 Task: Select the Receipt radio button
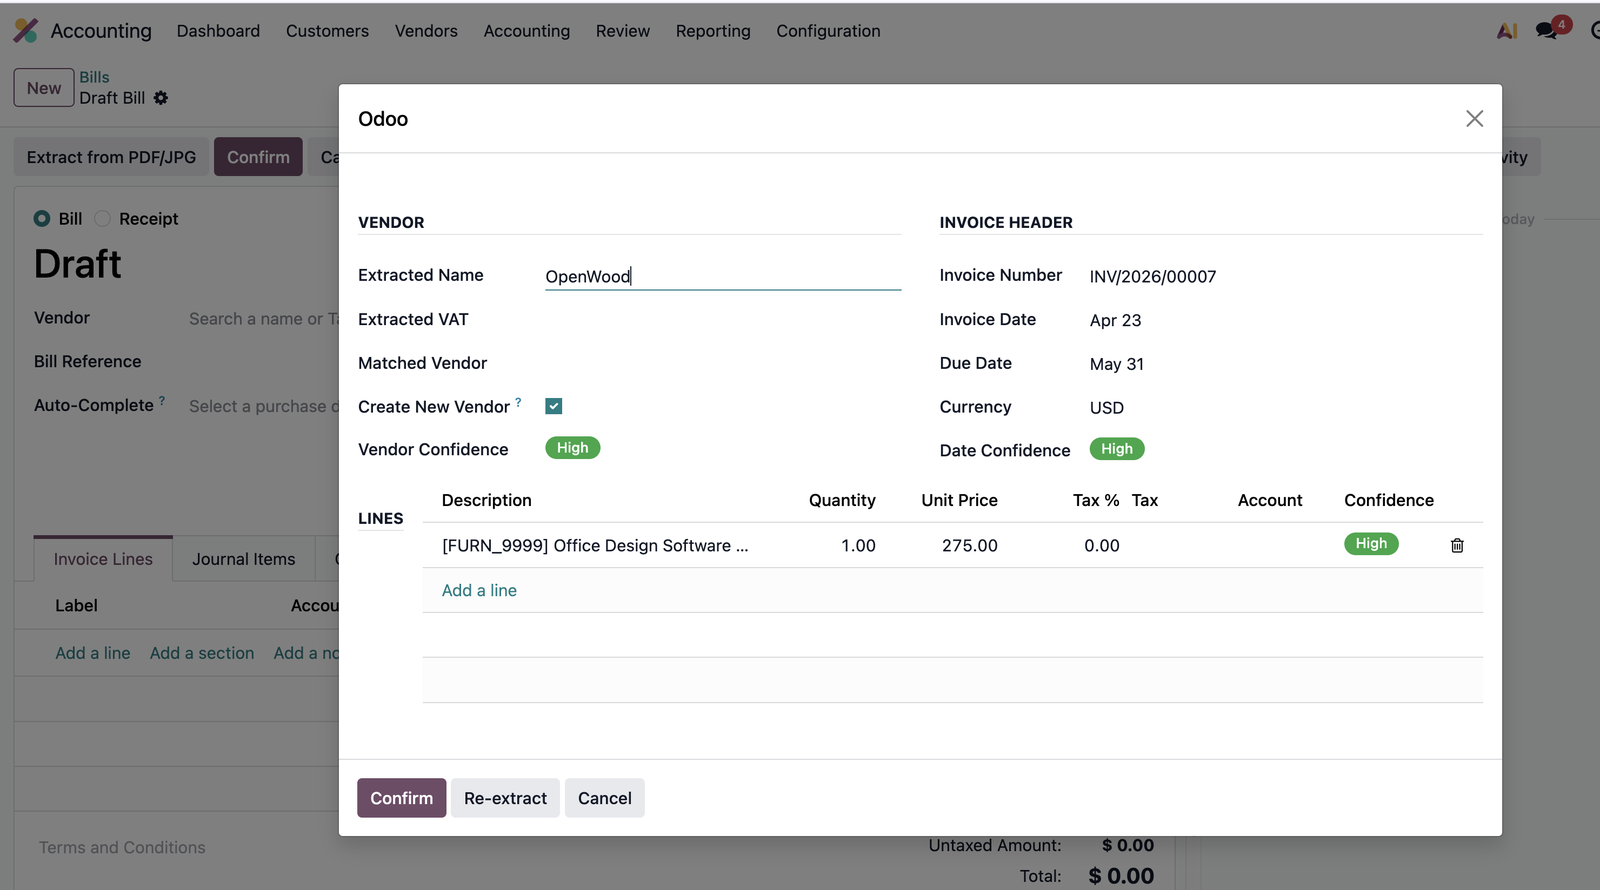click(x=102, y=218)
